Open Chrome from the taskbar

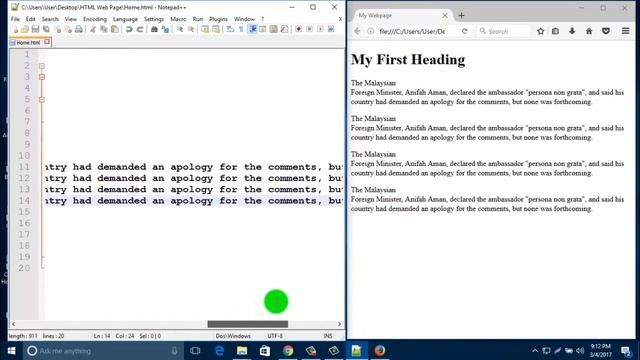(x=288, y=351)
